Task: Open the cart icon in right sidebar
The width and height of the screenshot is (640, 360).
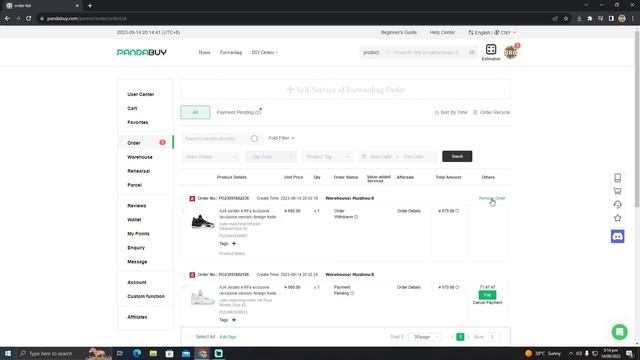Action: point(617,191)
